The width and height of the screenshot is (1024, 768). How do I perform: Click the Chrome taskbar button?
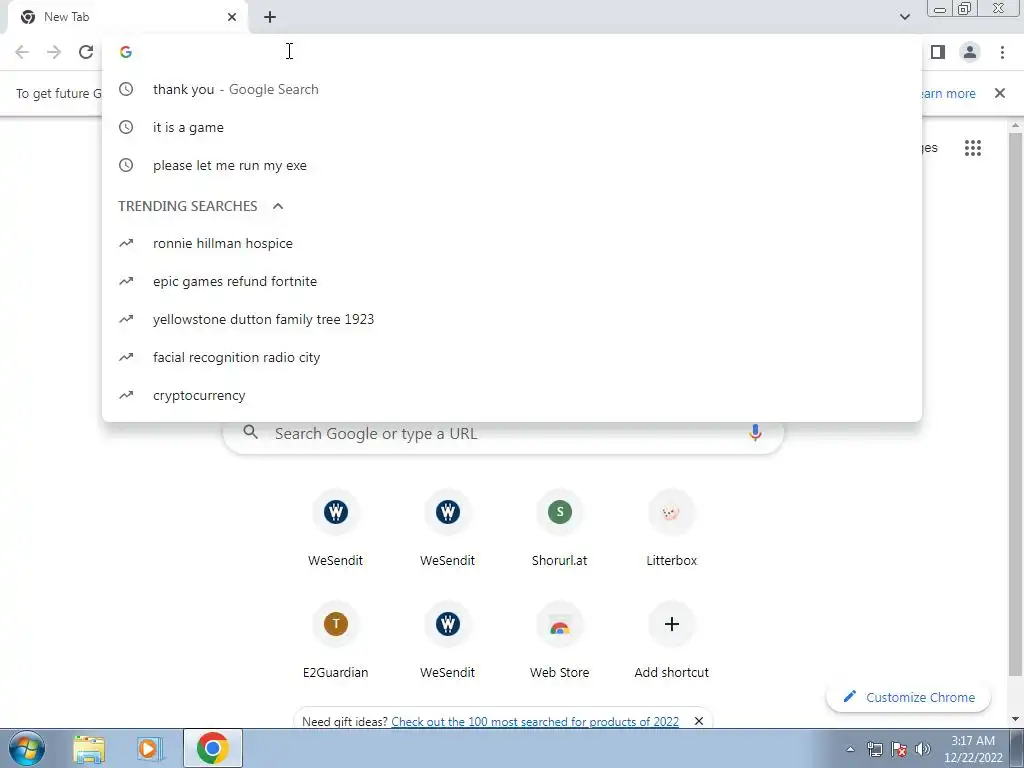point(213,748)
